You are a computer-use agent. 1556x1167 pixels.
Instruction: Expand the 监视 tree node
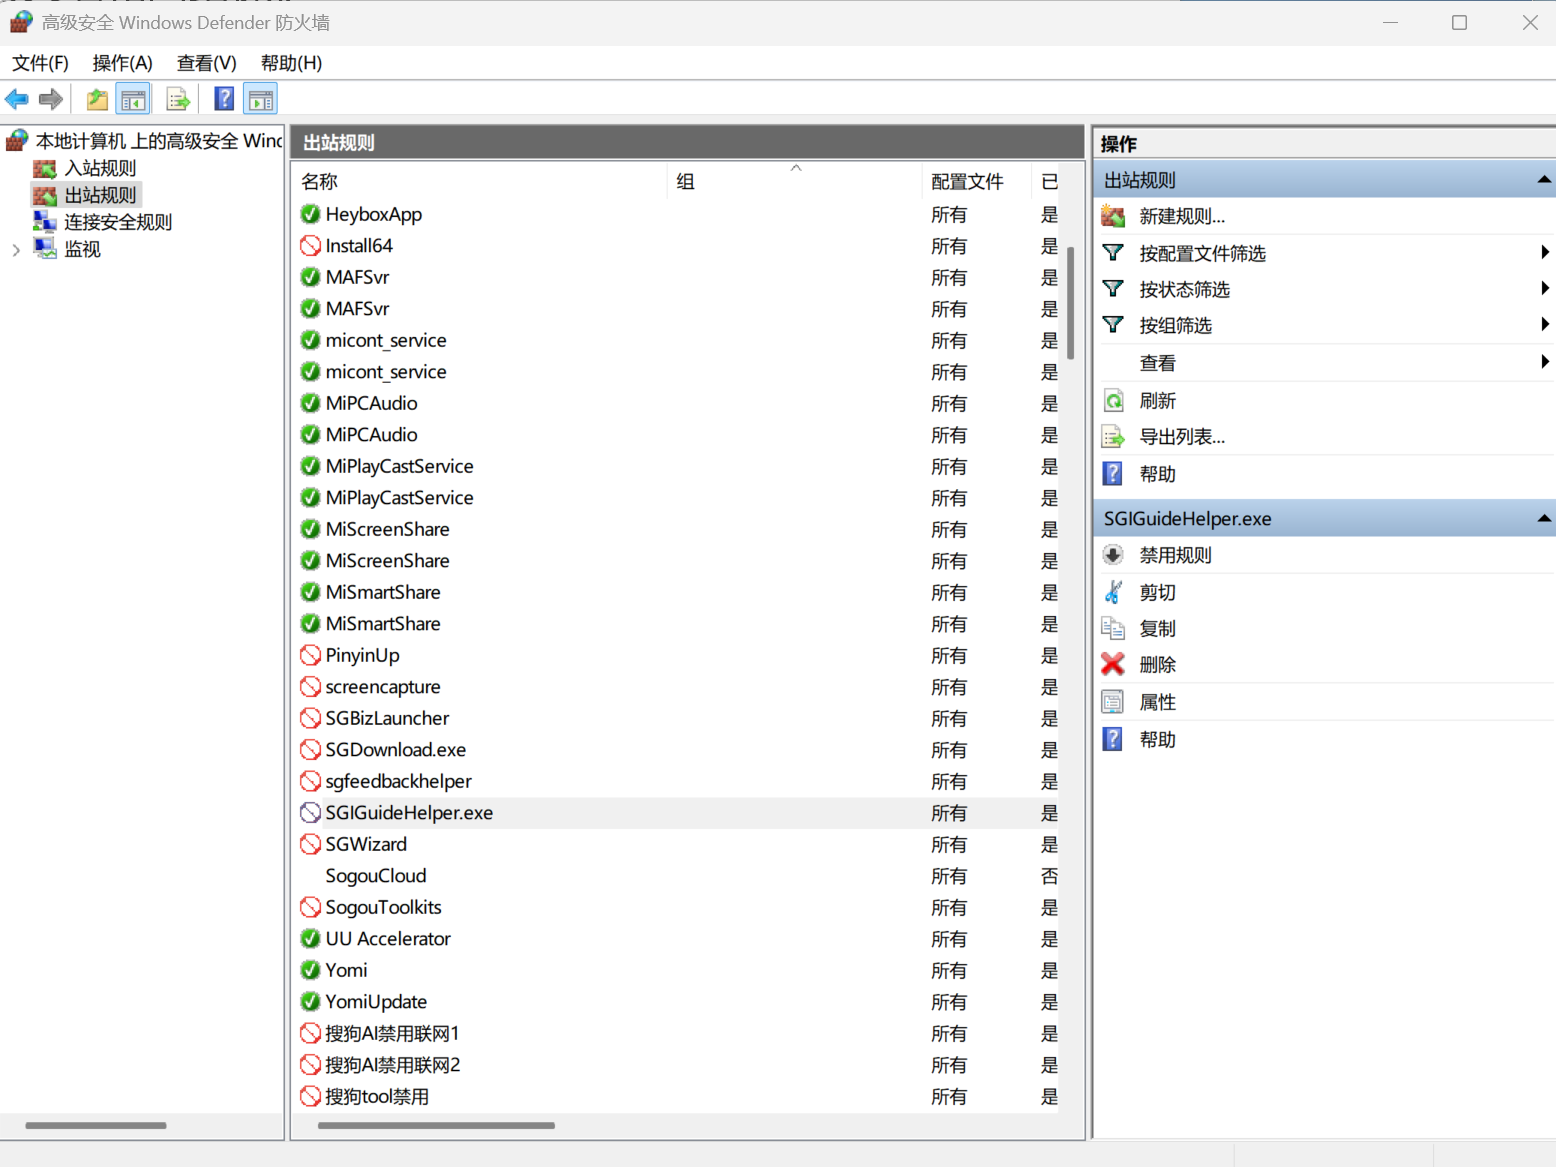tap(16, 250)
